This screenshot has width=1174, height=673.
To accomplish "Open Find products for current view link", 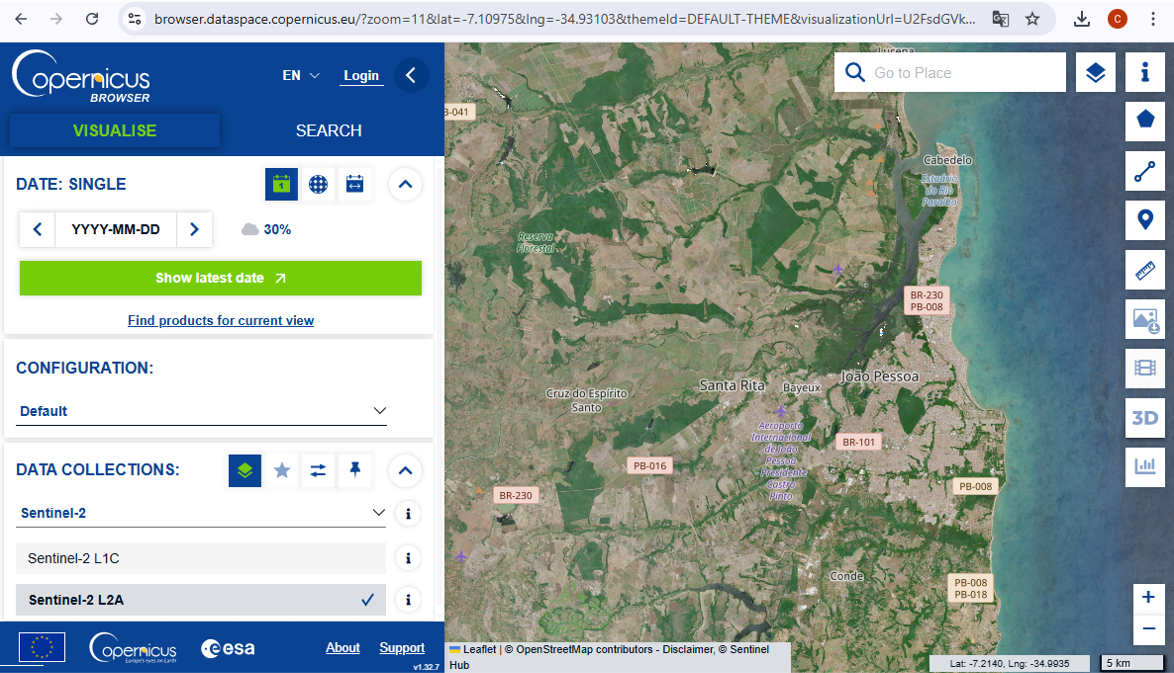I will 220,321.
